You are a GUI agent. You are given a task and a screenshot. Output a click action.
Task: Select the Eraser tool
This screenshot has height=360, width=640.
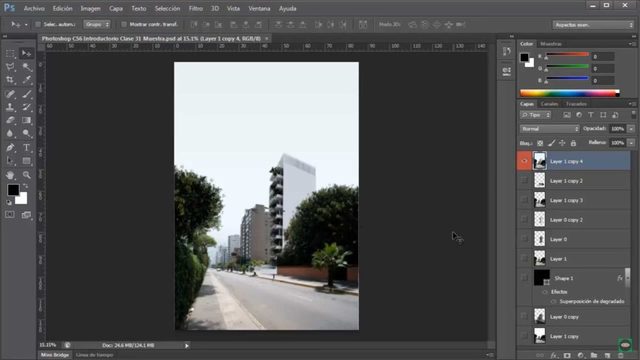click(10, 120)
